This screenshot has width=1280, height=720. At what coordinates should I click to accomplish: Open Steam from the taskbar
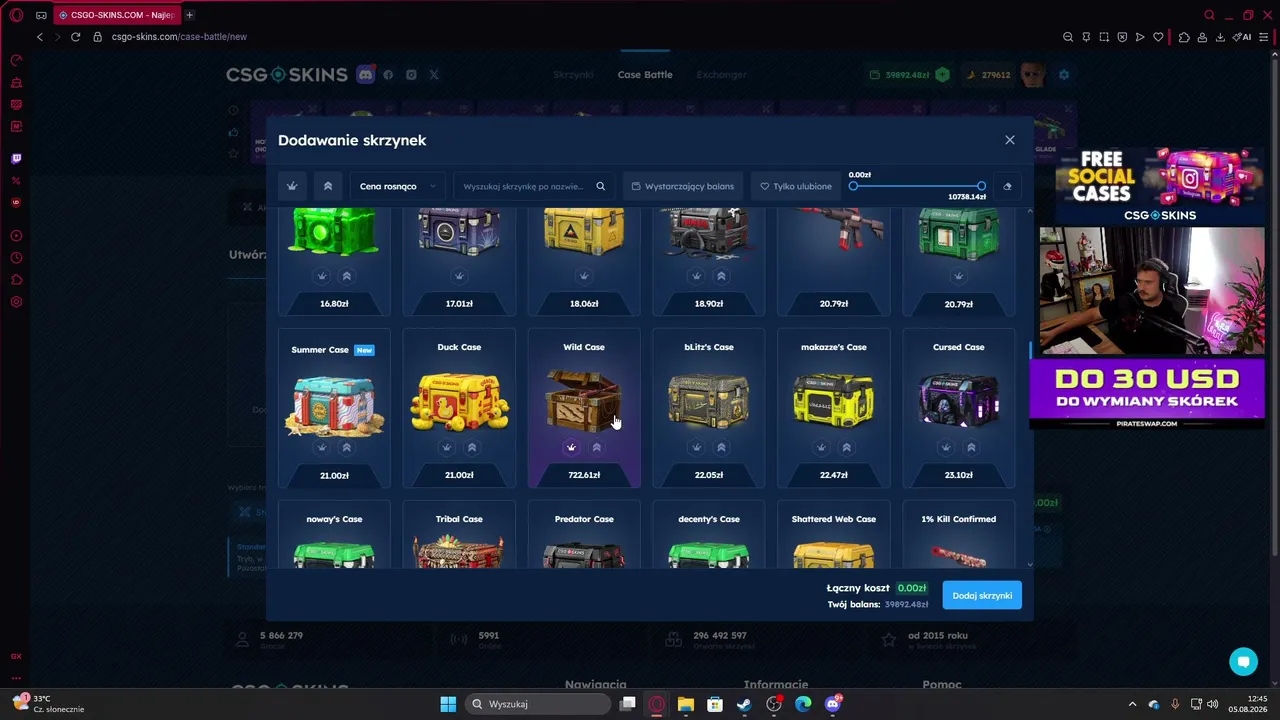[x=744, y=704]
